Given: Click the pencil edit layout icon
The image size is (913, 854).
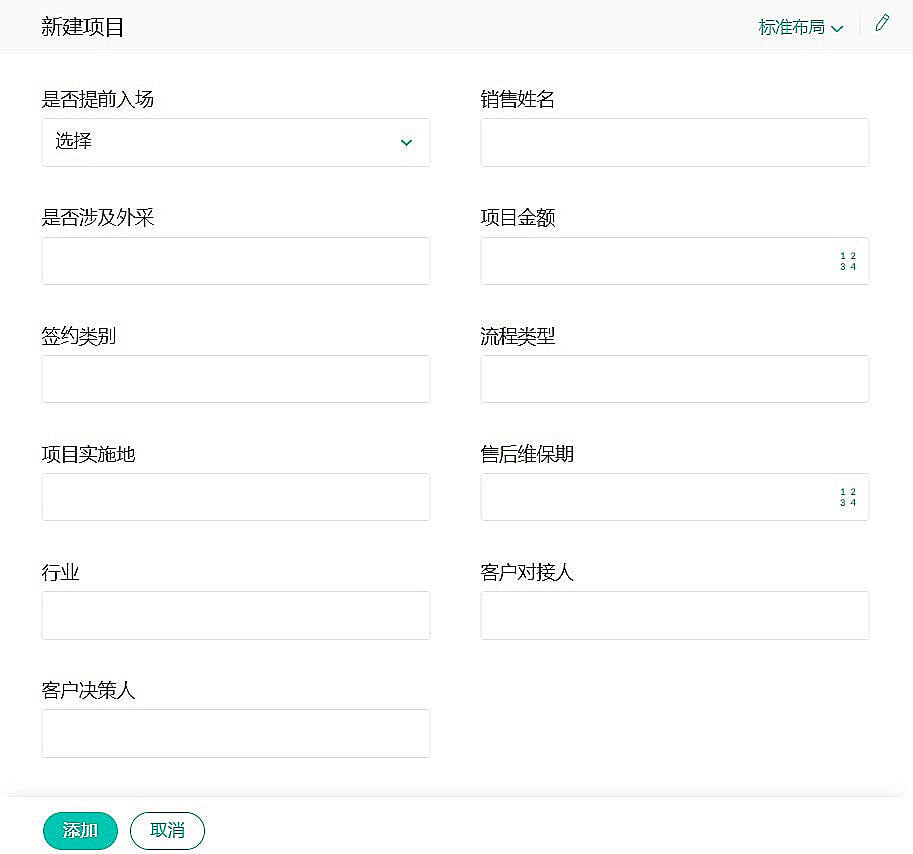Looking at the screenshot, I should 881,24.
